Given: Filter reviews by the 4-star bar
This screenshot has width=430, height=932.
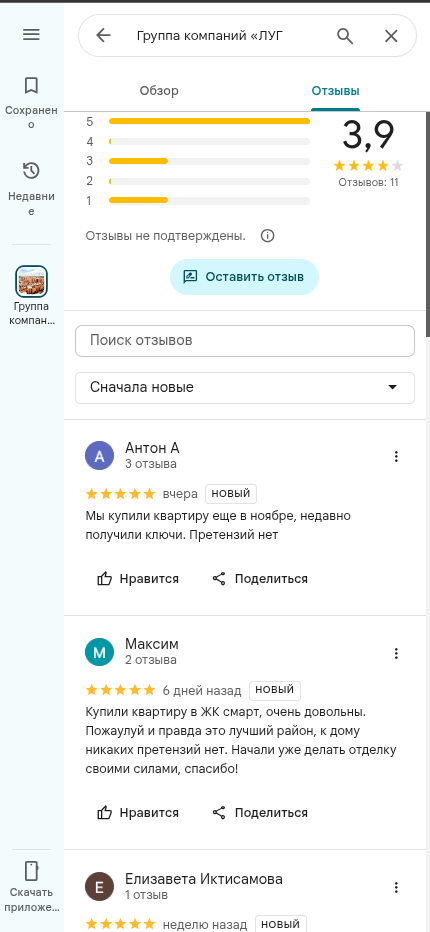Looking at the screenshot, I should 209,141.
